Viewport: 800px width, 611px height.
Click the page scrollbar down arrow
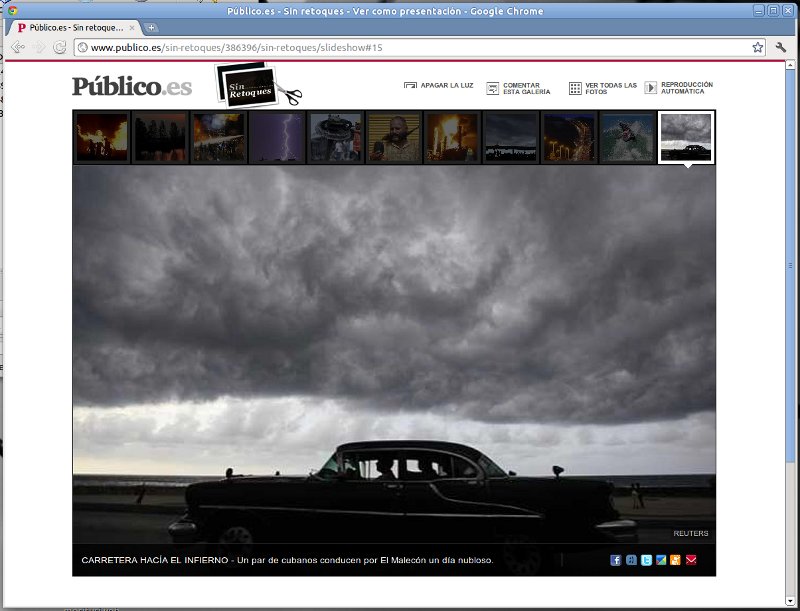pos(790,601)
